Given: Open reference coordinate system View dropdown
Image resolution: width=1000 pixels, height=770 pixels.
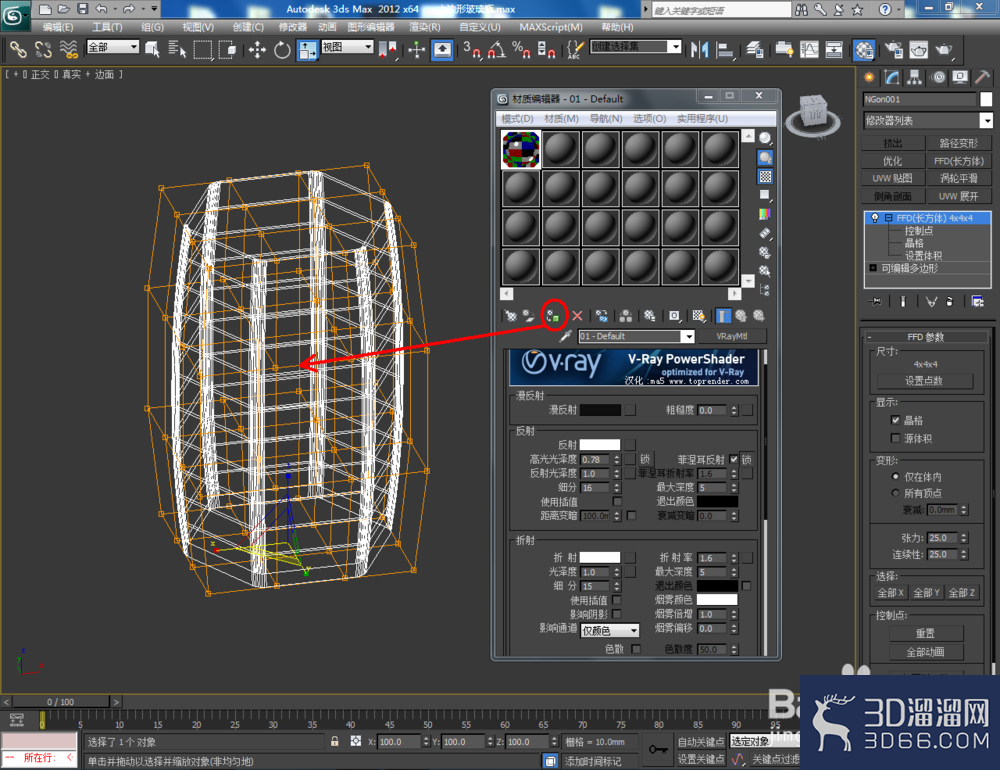Looking at the screenshot, I should pos(347,47).
